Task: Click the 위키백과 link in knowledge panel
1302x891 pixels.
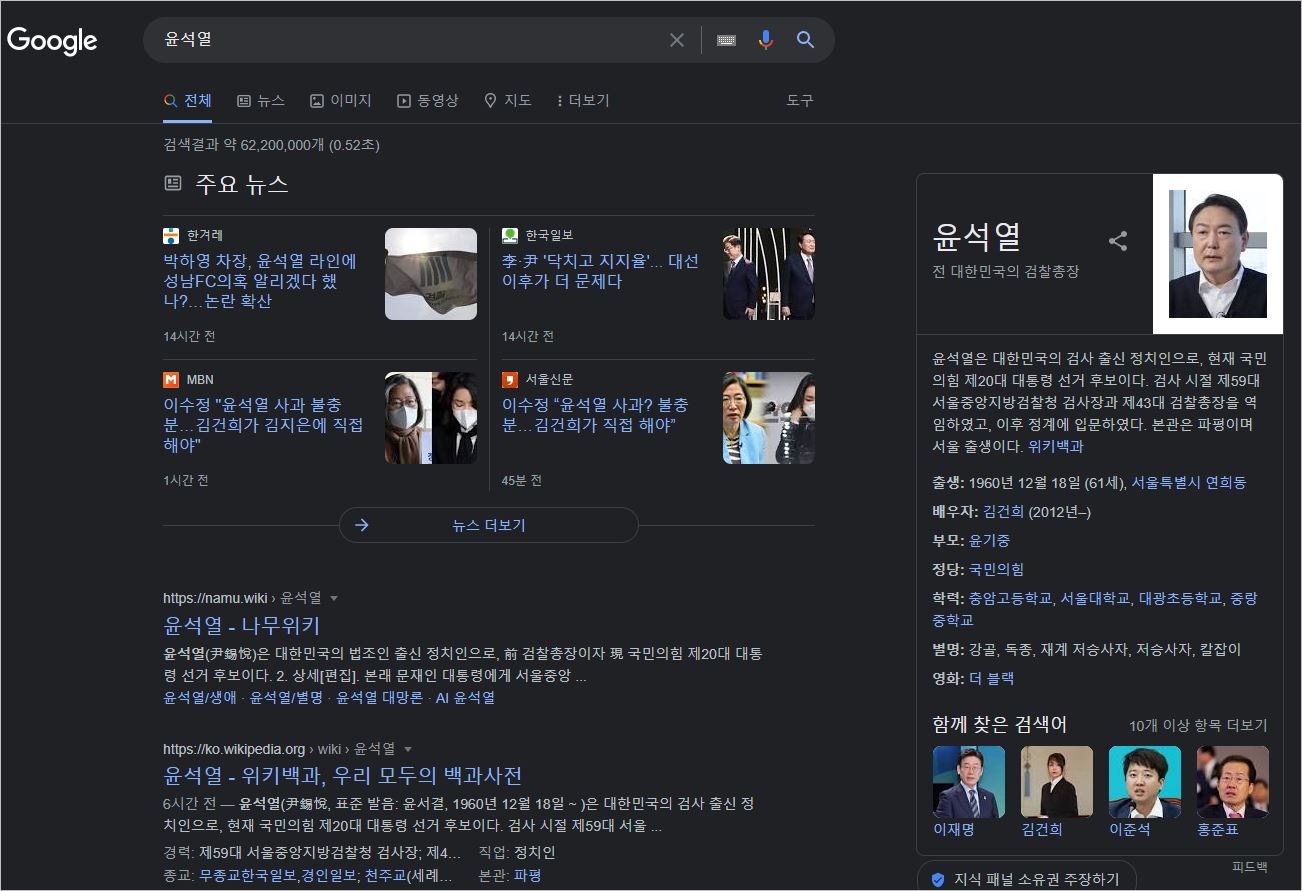Action: point(1056,447)
